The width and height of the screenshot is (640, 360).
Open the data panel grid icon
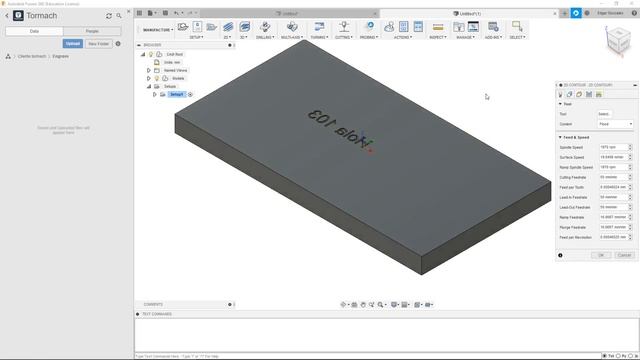click(139, 13)
